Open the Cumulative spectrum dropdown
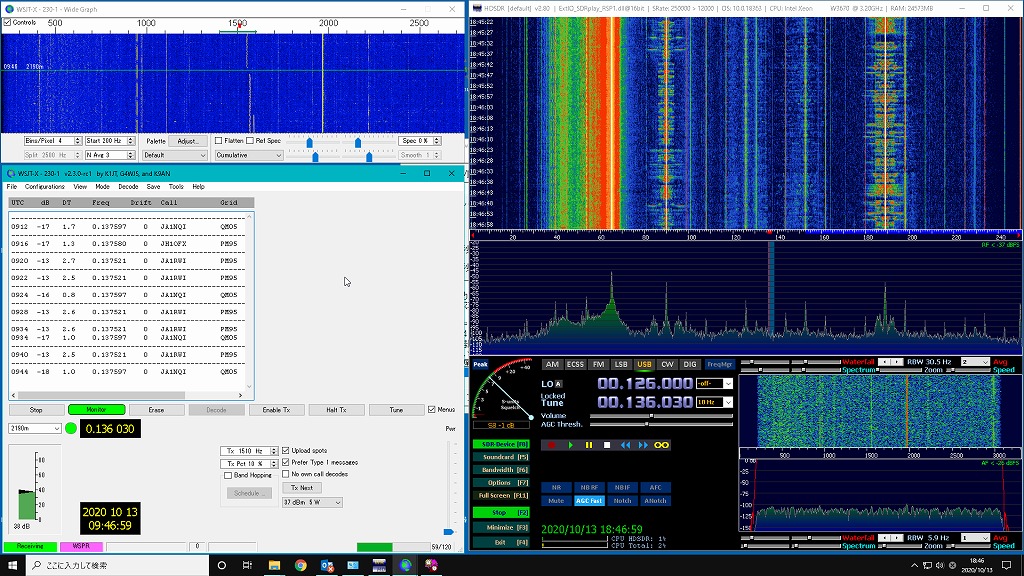Viewport: 1024px width, 576px height. (248, 155)
